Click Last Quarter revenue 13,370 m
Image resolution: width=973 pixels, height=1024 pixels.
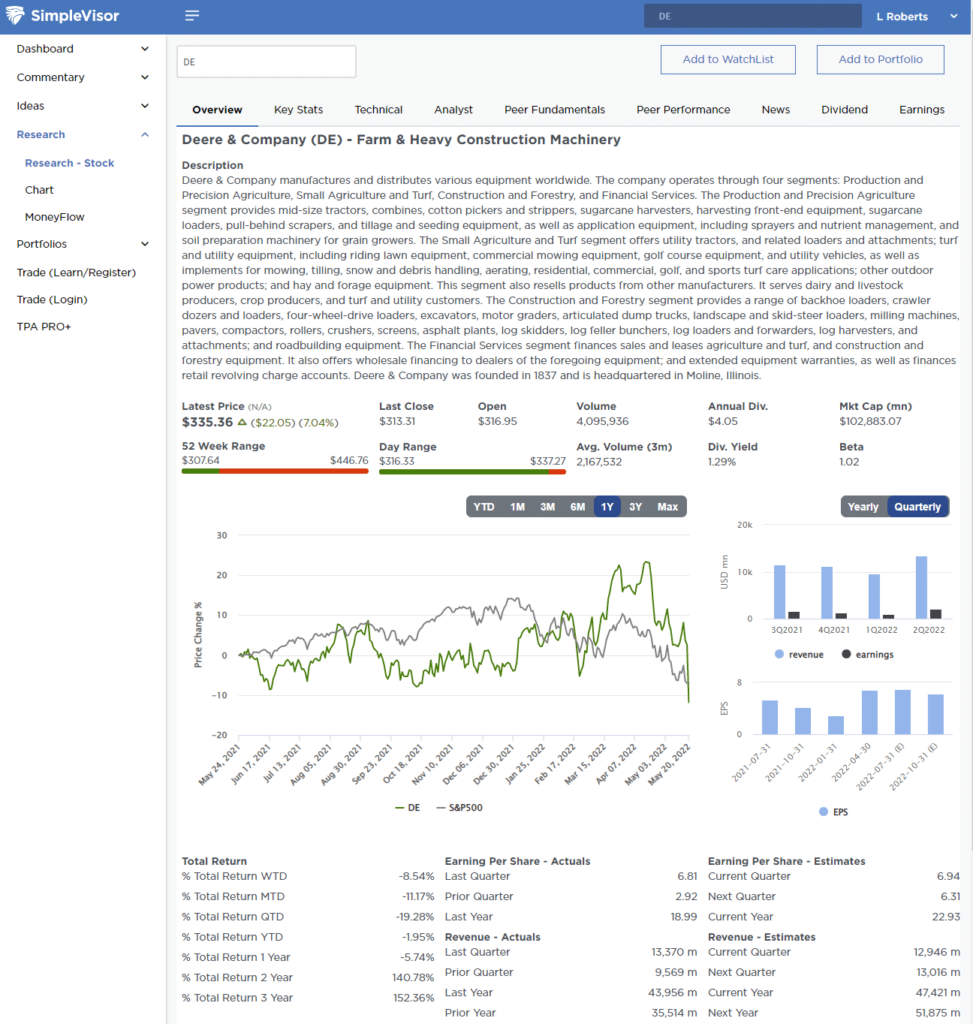675,952
